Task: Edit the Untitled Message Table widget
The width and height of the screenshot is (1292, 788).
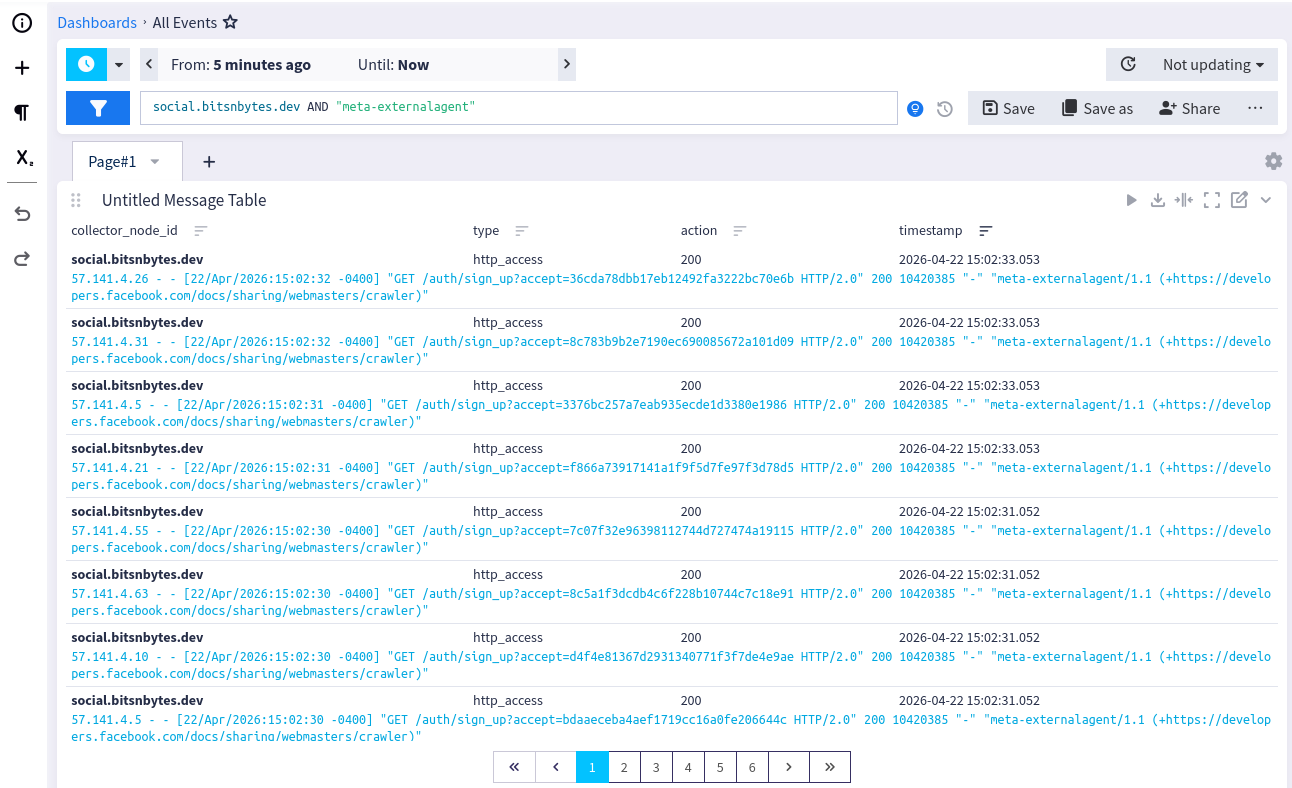Action: [1239, 200]
